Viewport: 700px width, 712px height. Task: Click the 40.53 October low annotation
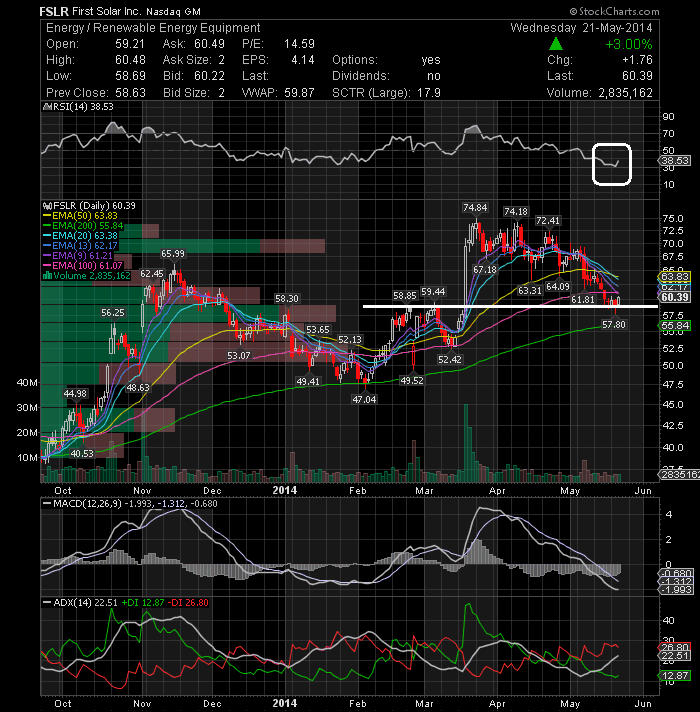(82, 454)
